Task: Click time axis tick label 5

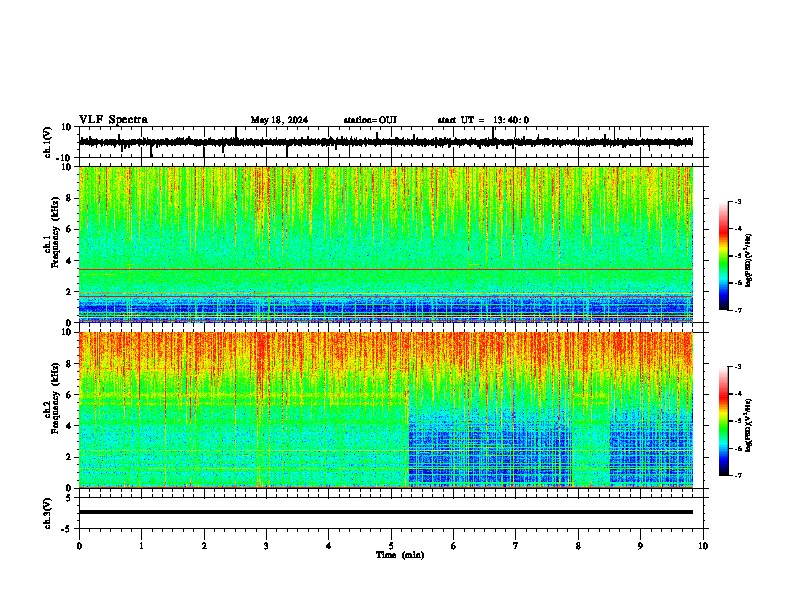Action: 391,546
